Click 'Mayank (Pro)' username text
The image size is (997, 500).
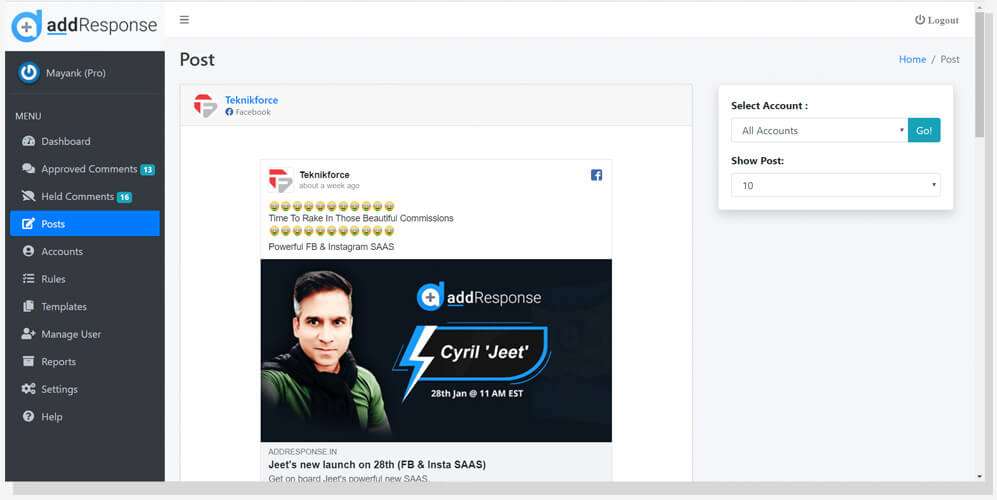76,73
